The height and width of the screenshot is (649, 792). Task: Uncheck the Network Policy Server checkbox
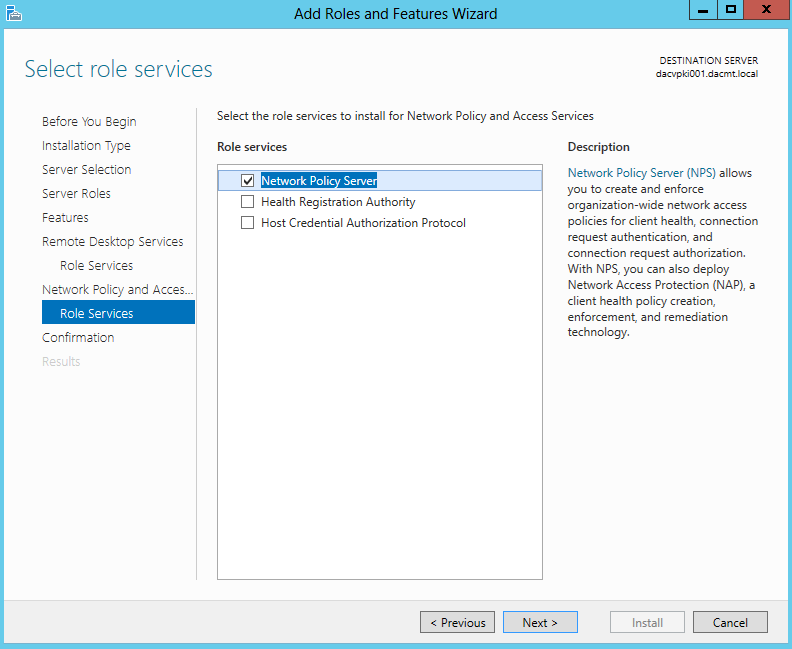pos(248,180)
